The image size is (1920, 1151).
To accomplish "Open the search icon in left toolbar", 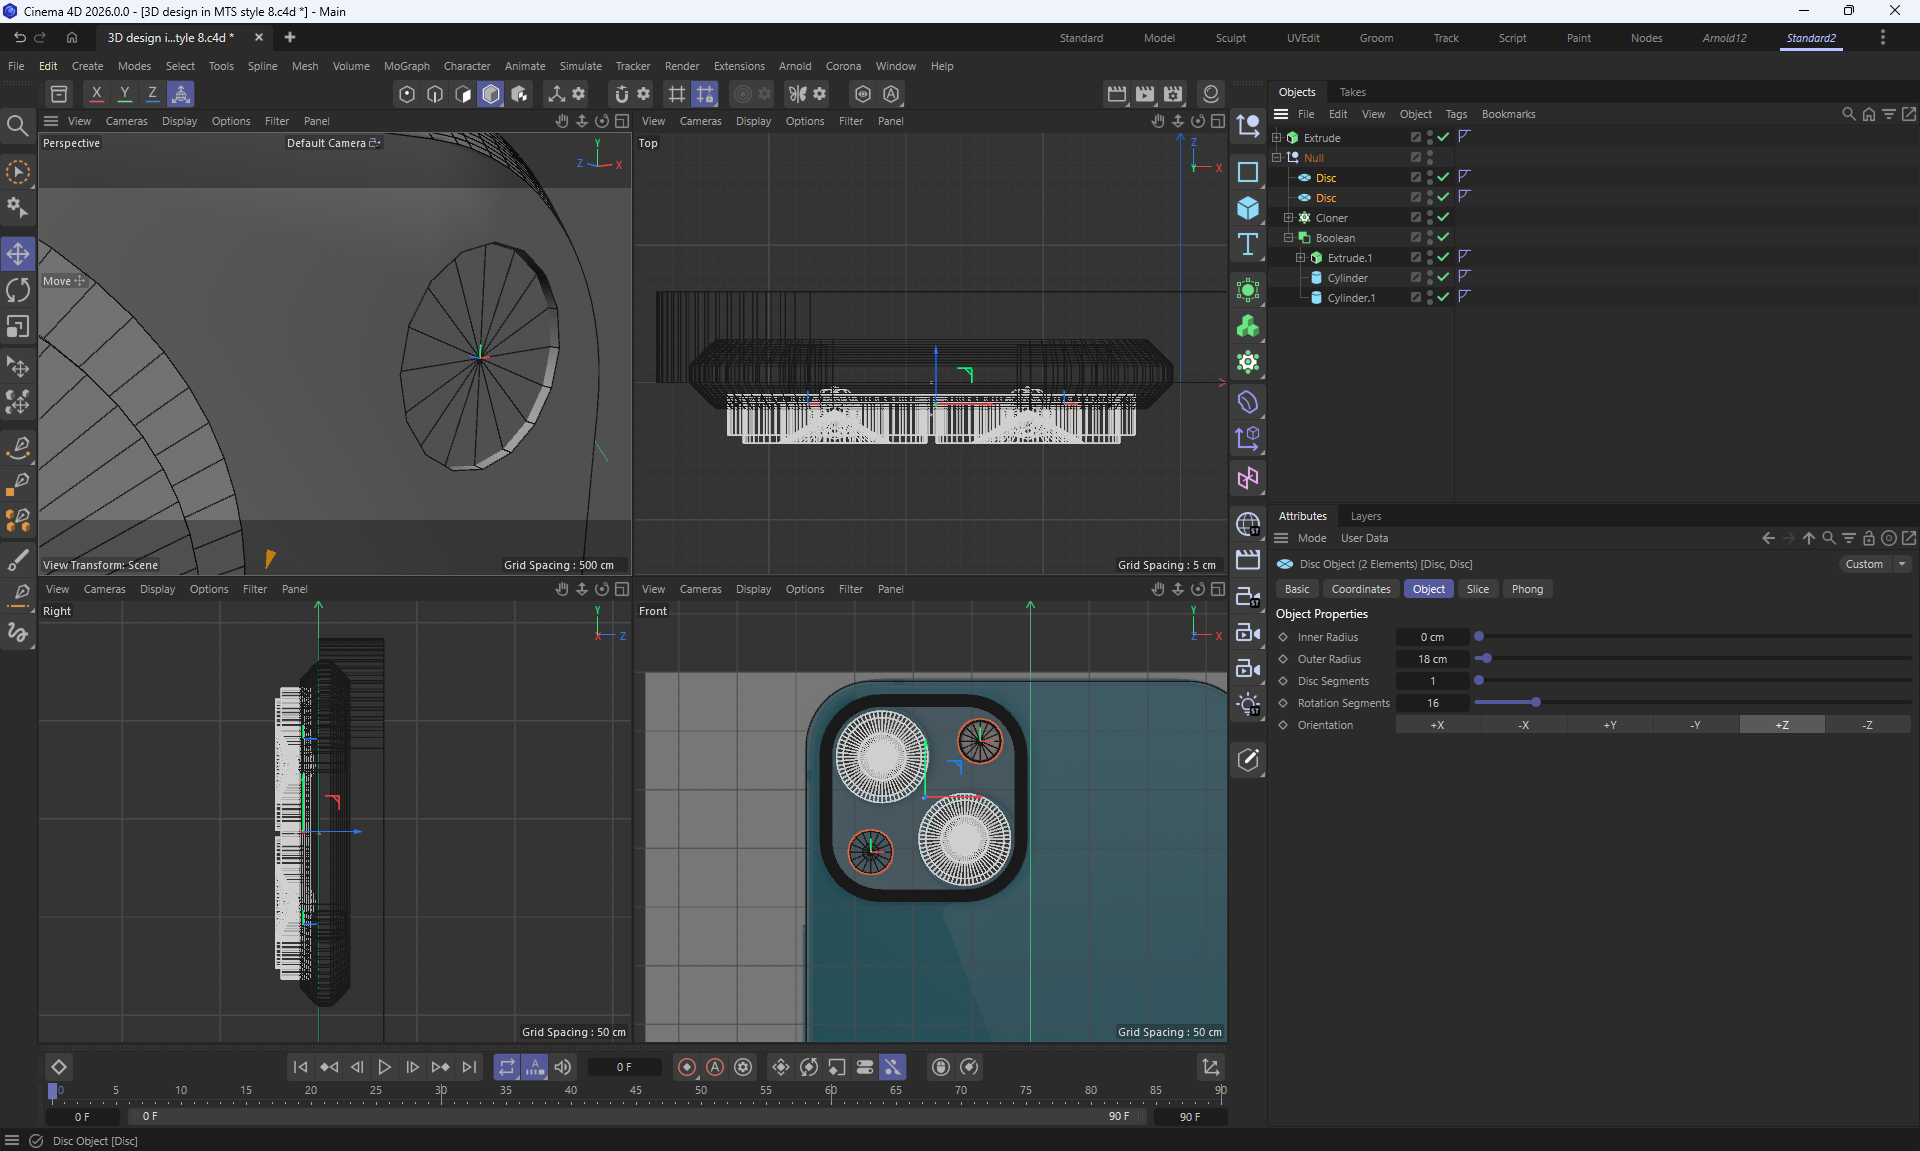I will coord(17,125).
